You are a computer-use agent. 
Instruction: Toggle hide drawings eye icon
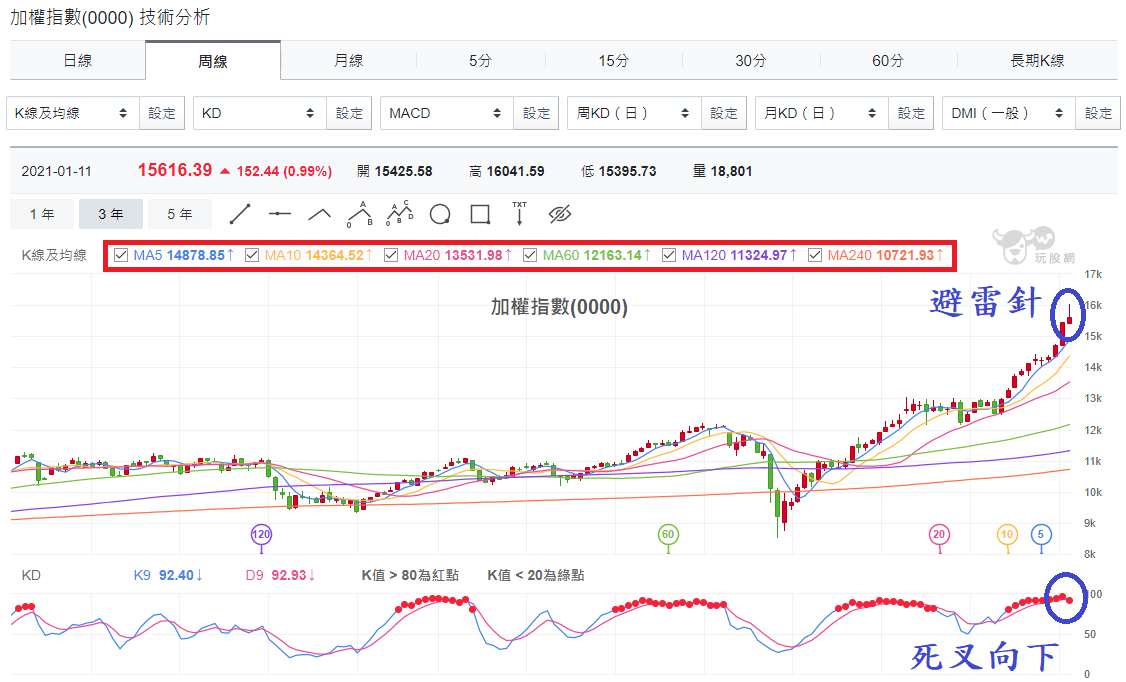(559, 214)
